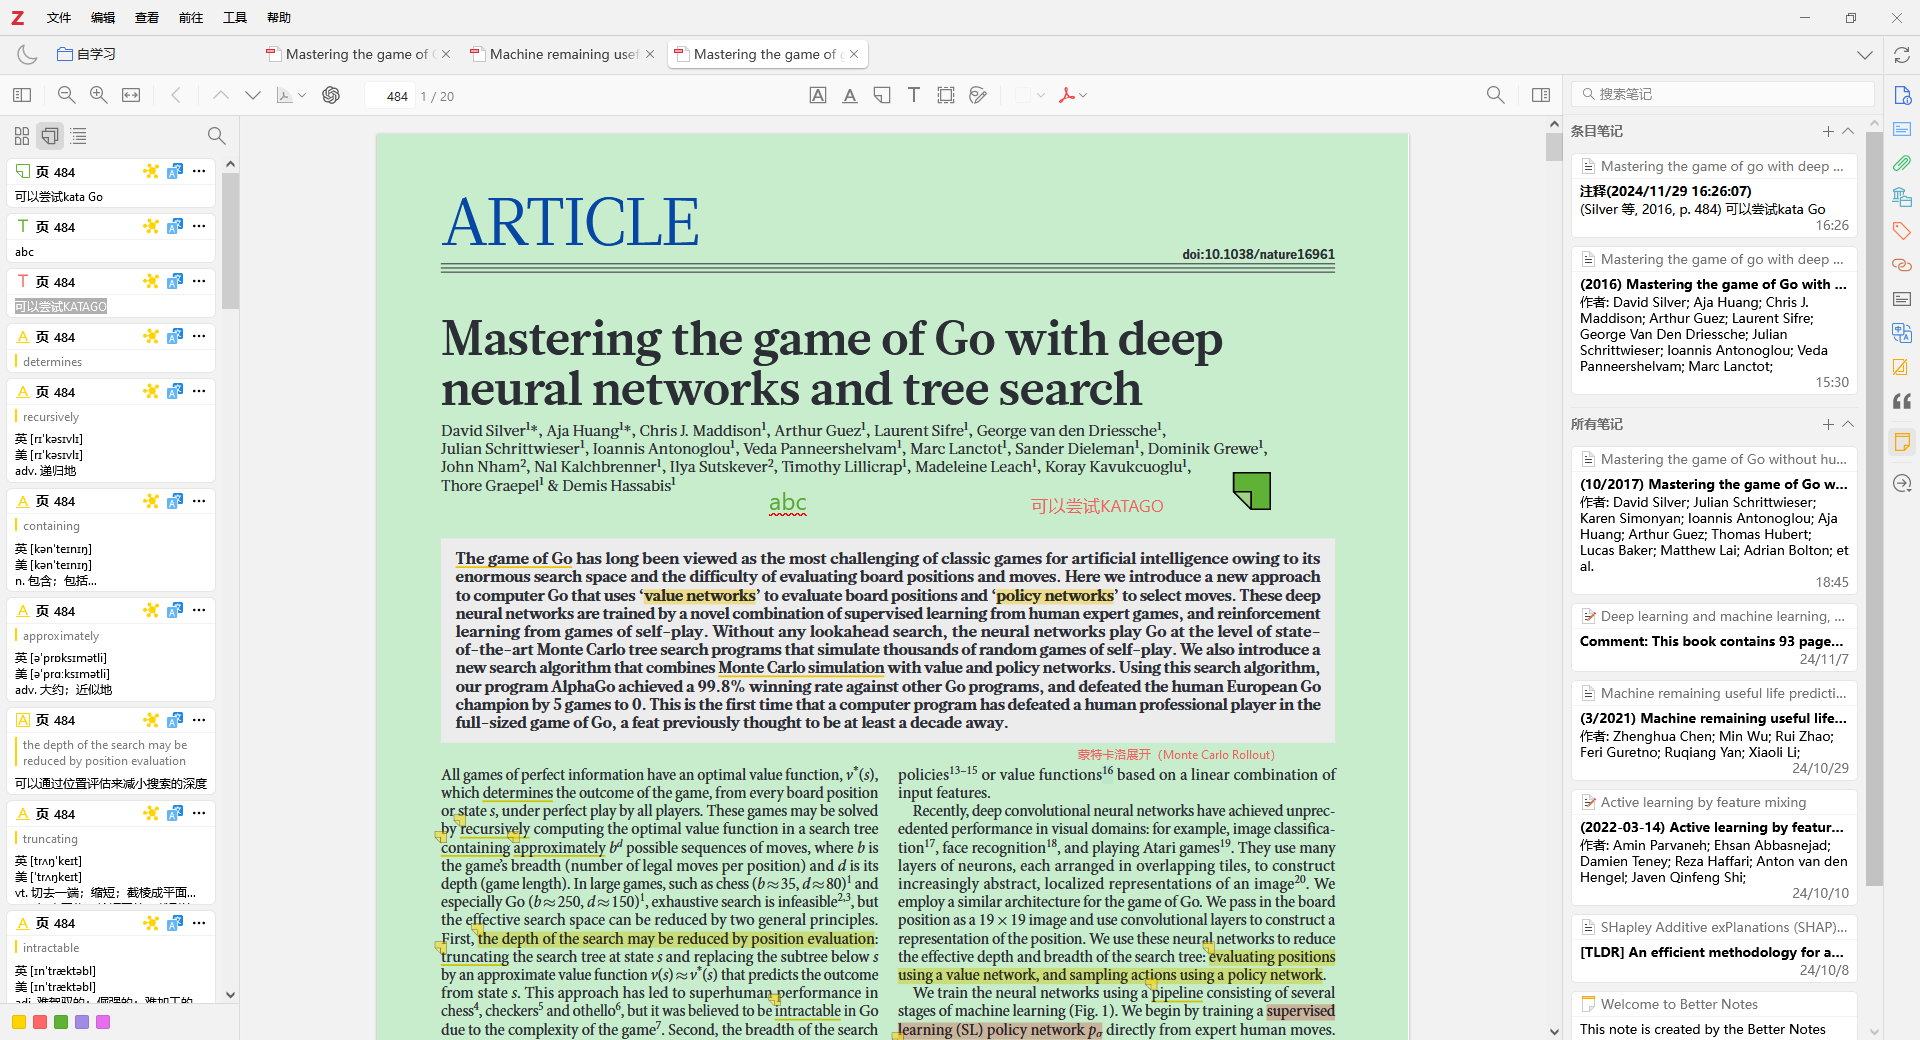Collapse the 所有笔记 section
The width and height of the screenshot is (1920, 1040).
1848,424
